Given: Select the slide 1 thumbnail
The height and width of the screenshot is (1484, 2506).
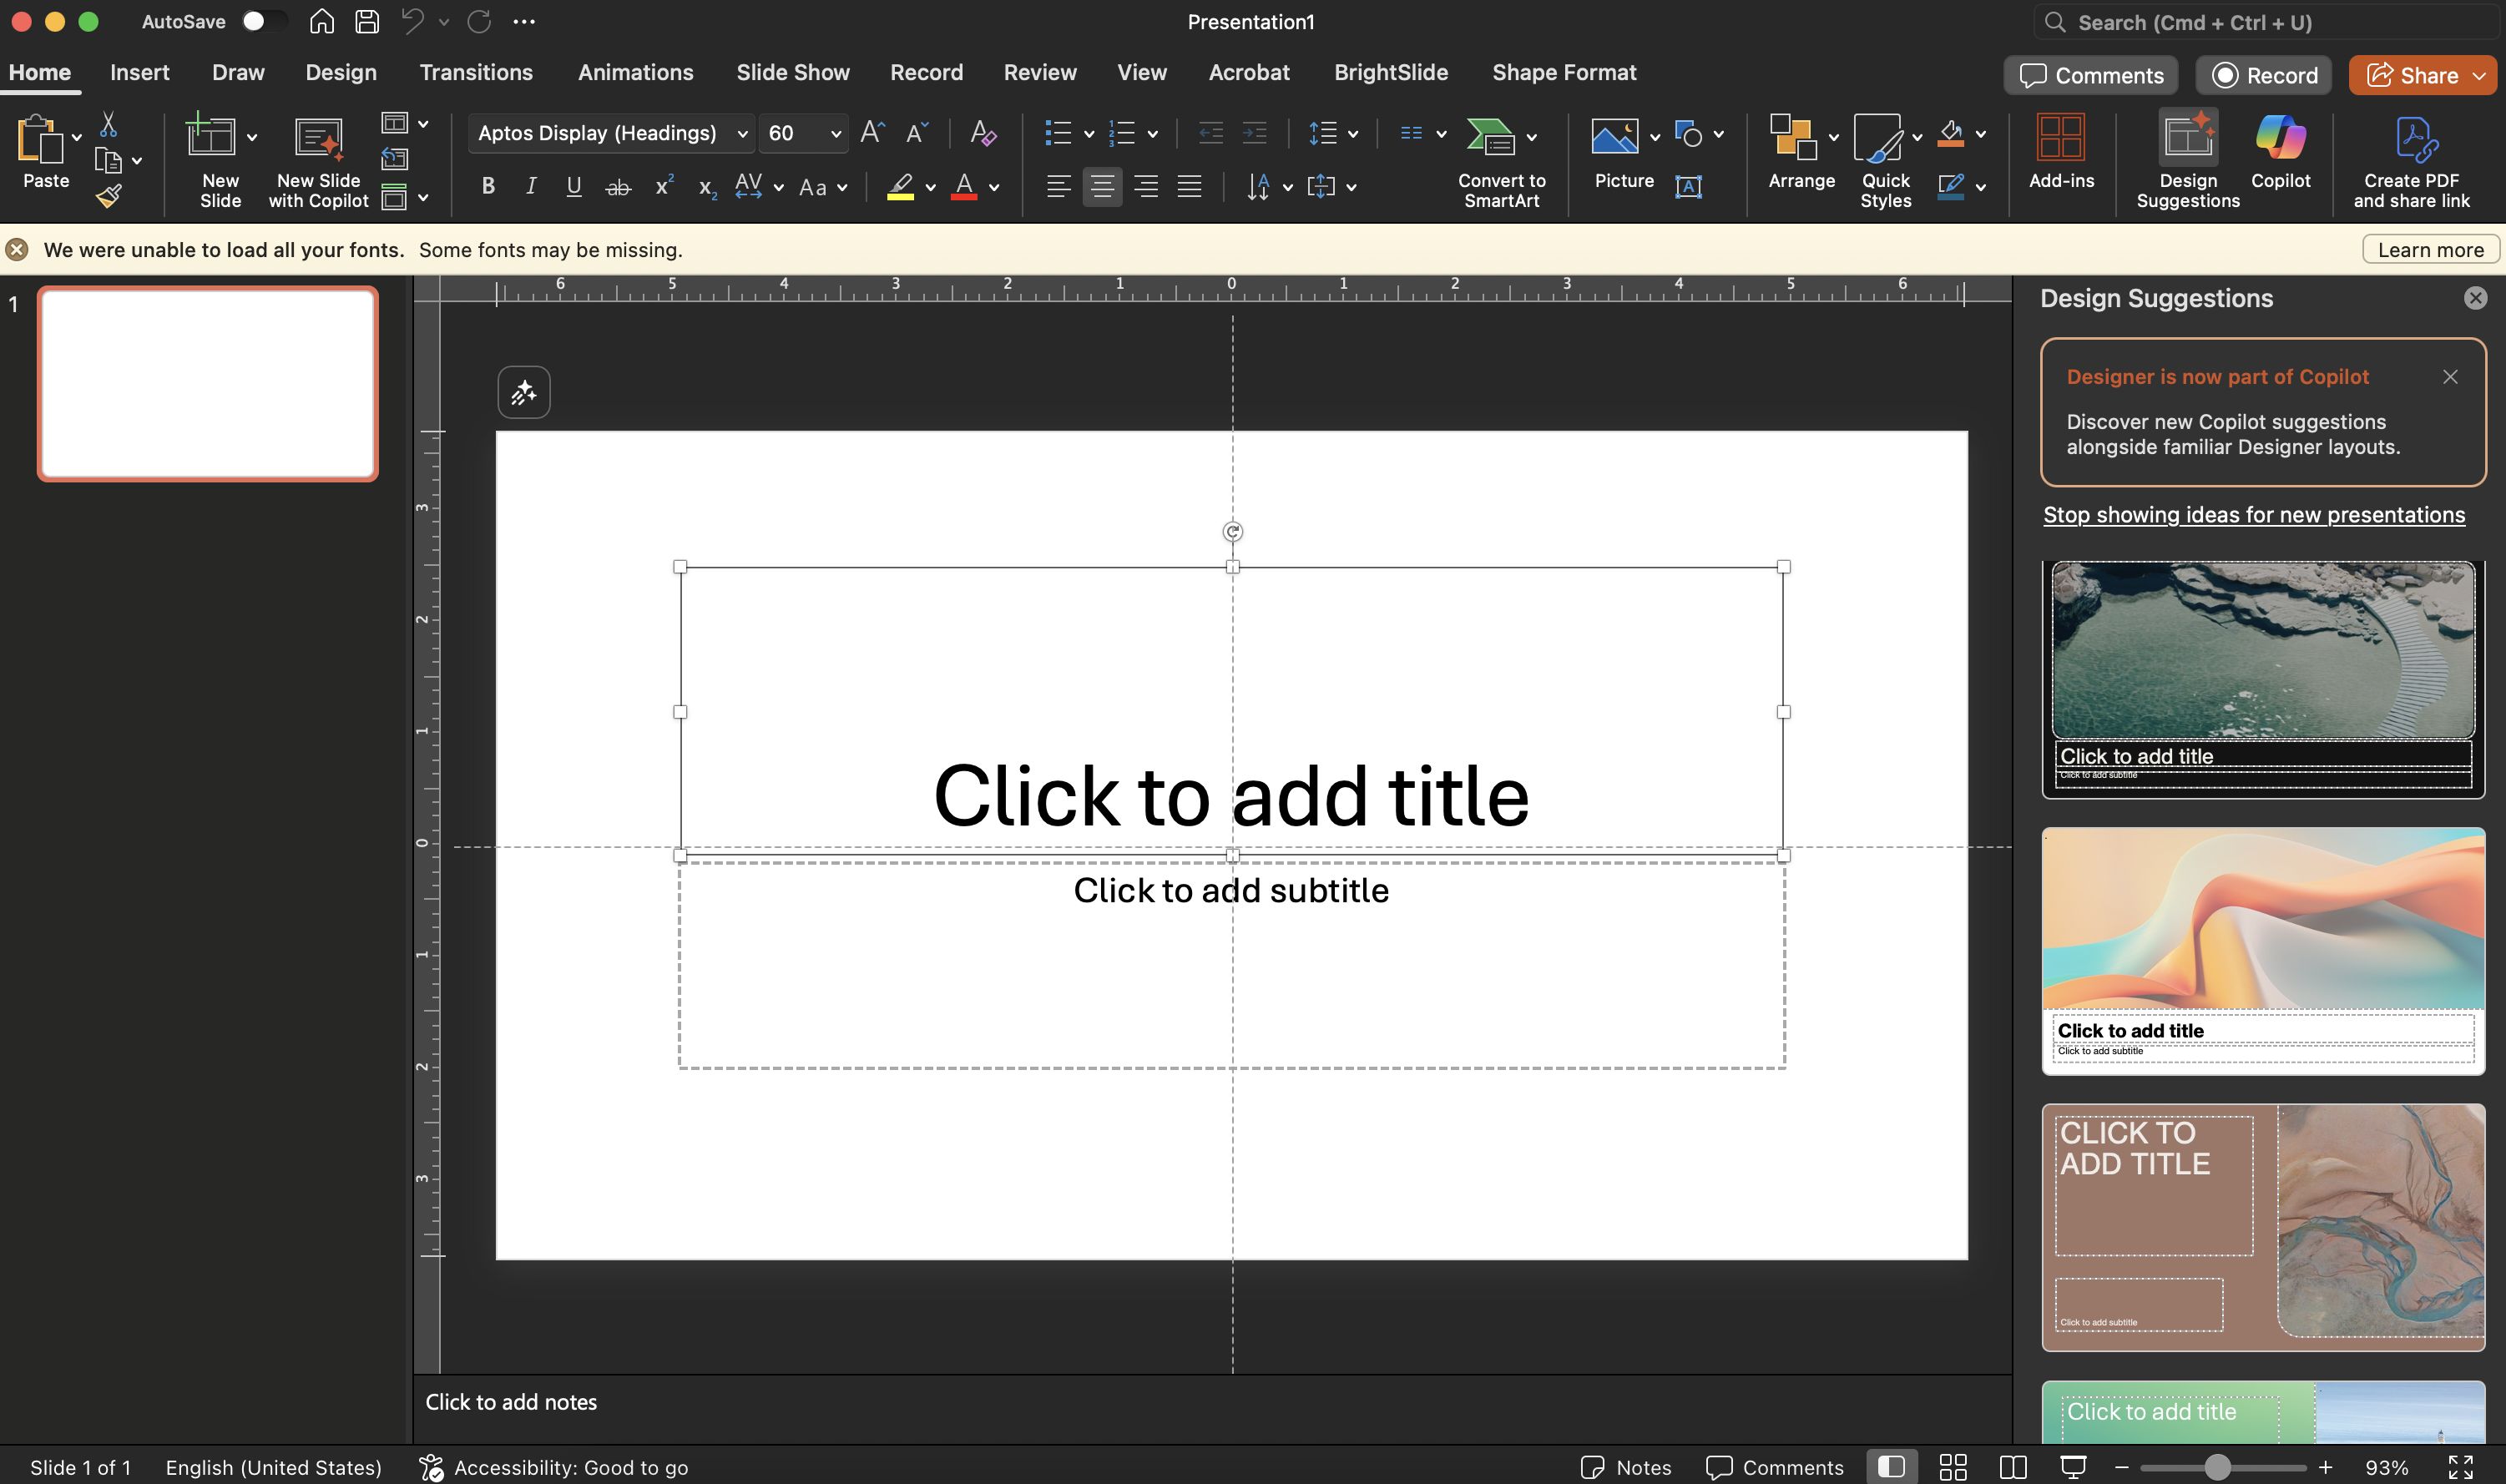Looking at the screenshot, I should (207, 384).
